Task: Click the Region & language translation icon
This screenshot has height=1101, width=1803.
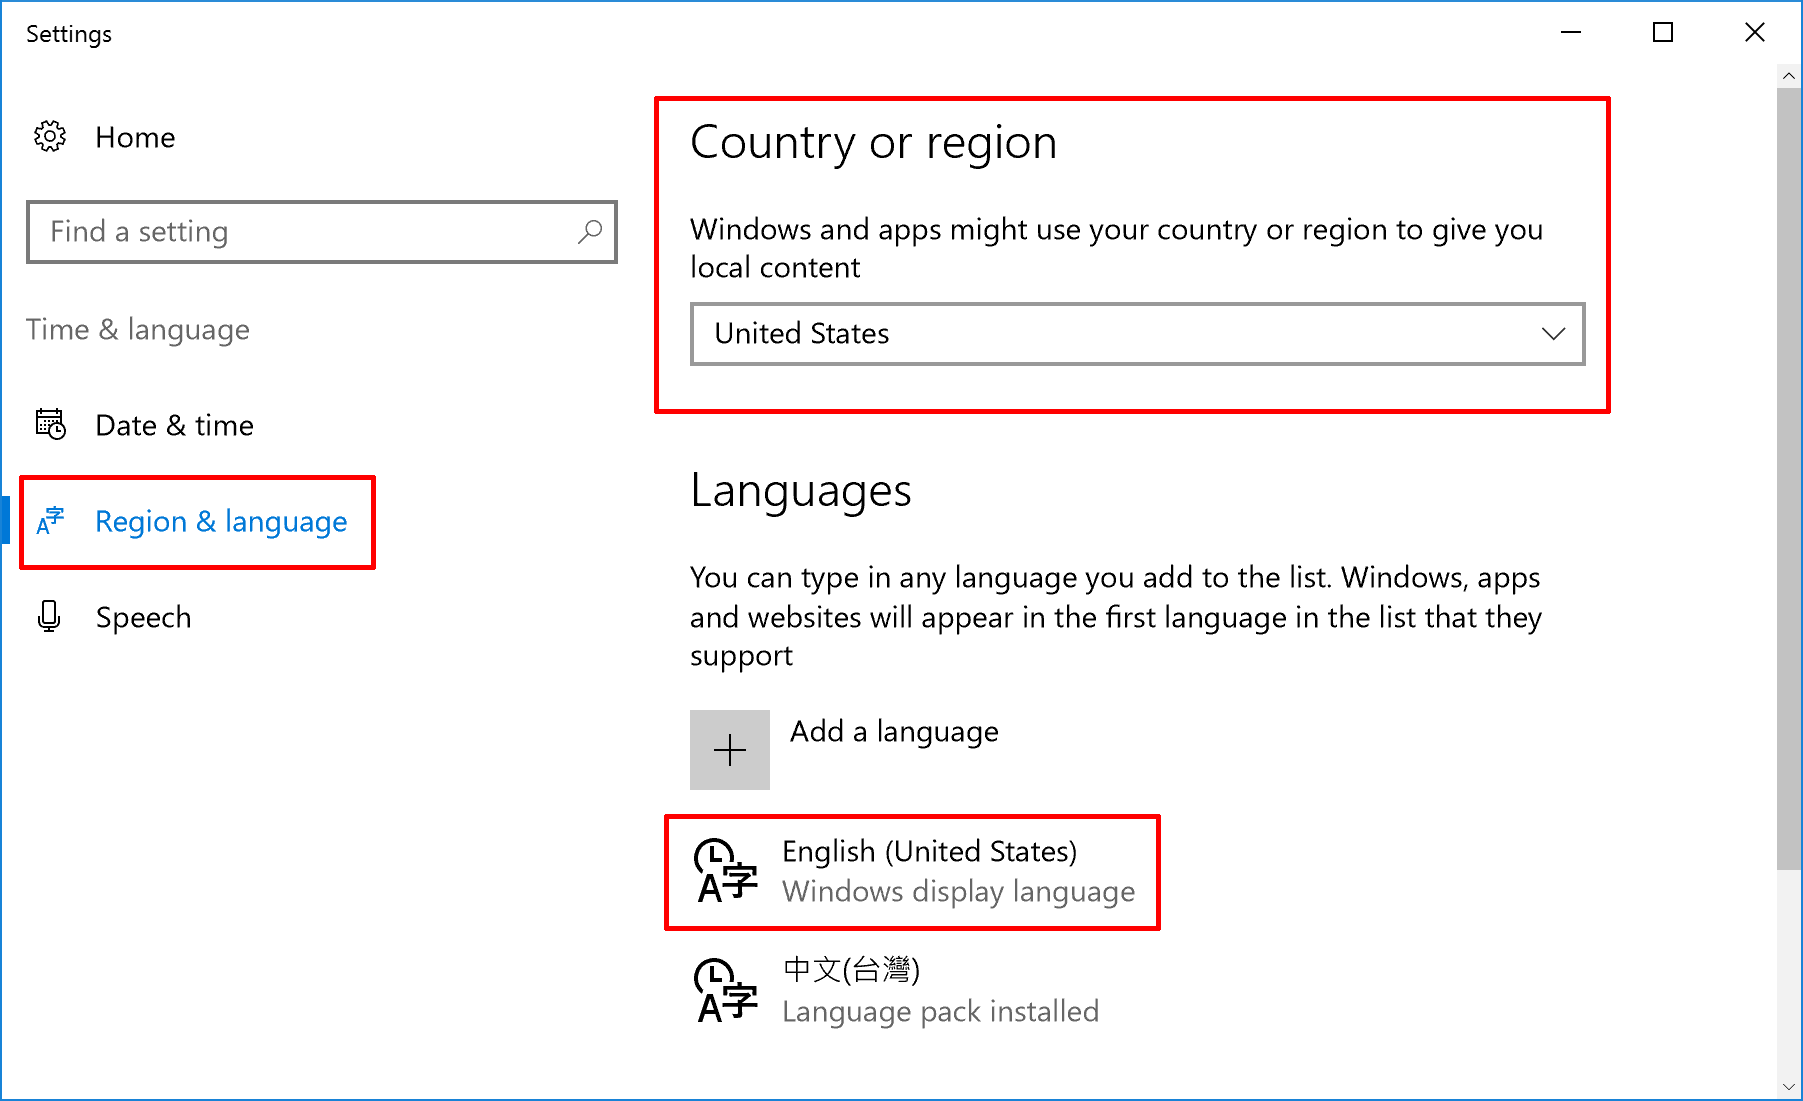Action: click(x=50, y=521)
